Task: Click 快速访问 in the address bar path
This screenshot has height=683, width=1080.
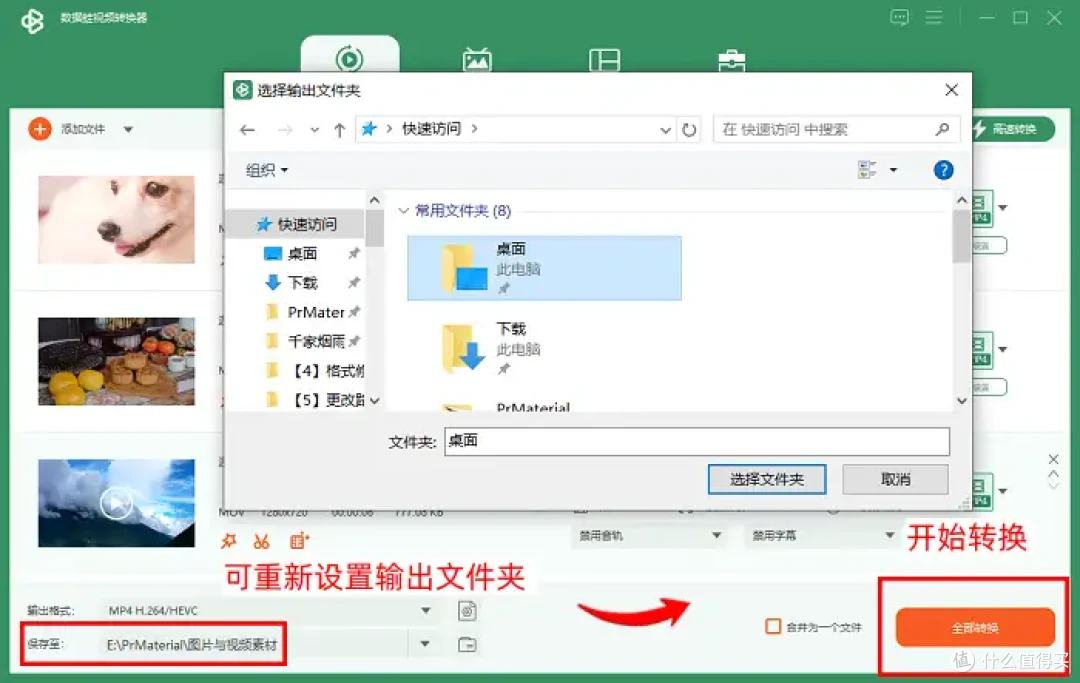Action: (431, 129)
